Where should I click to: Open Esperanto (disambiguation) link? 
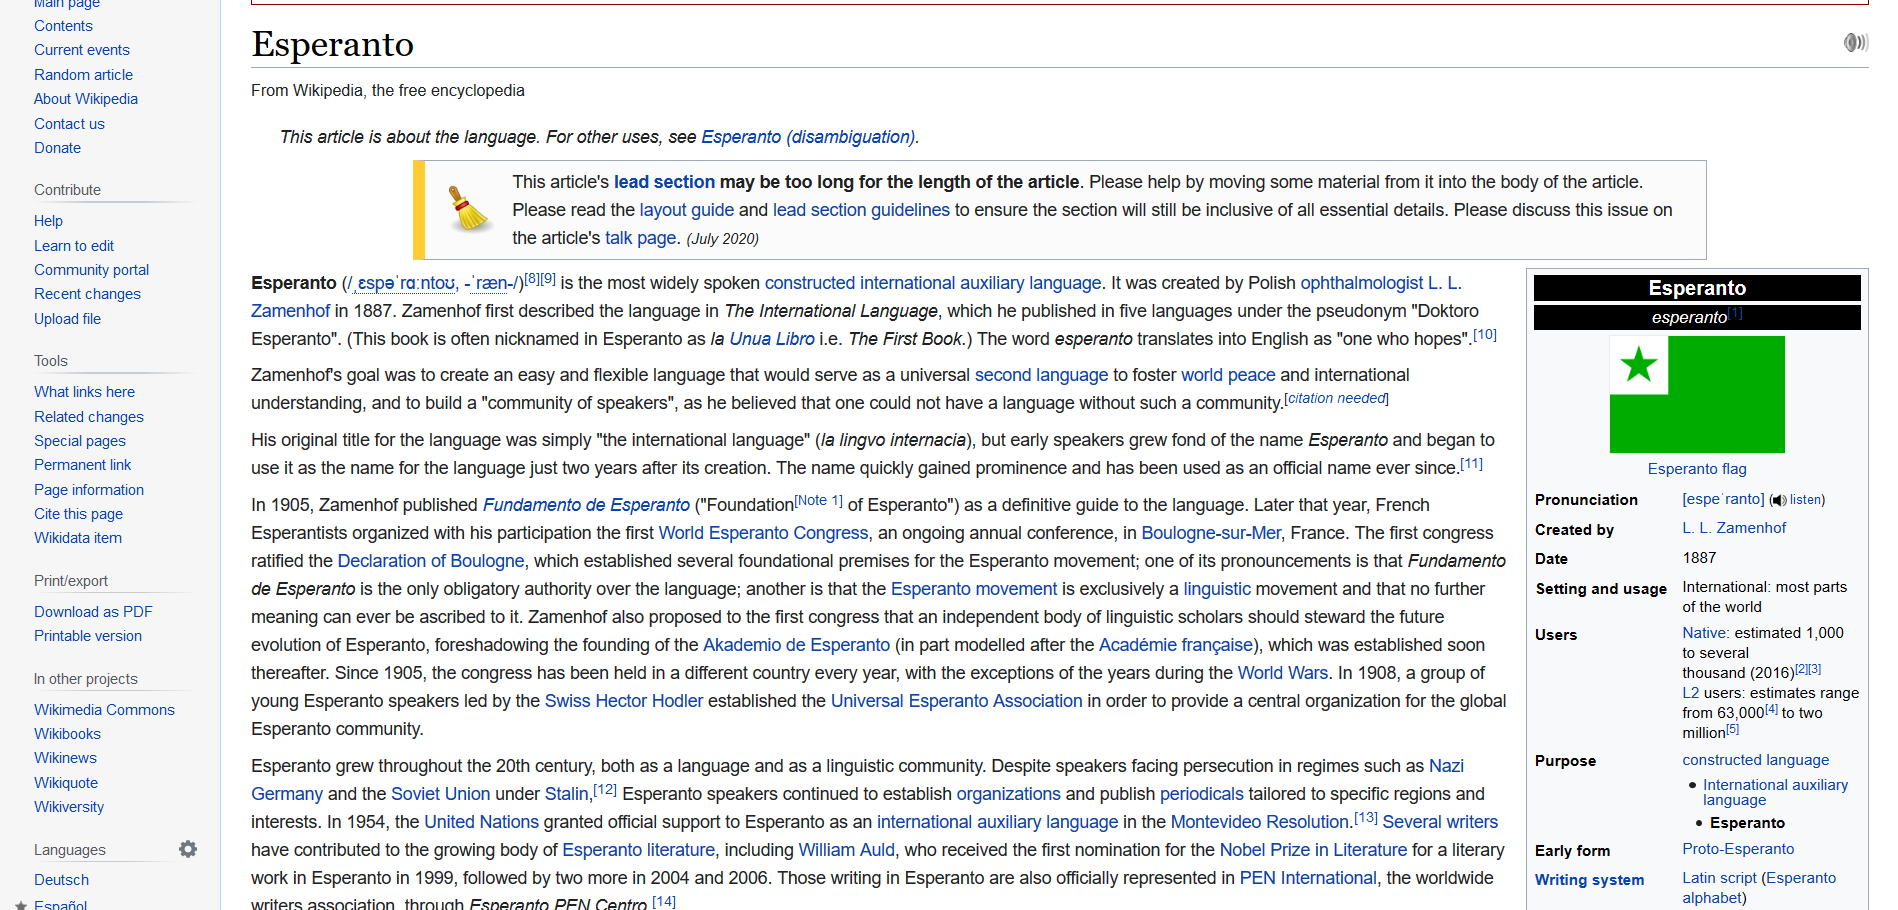point(808,137)
